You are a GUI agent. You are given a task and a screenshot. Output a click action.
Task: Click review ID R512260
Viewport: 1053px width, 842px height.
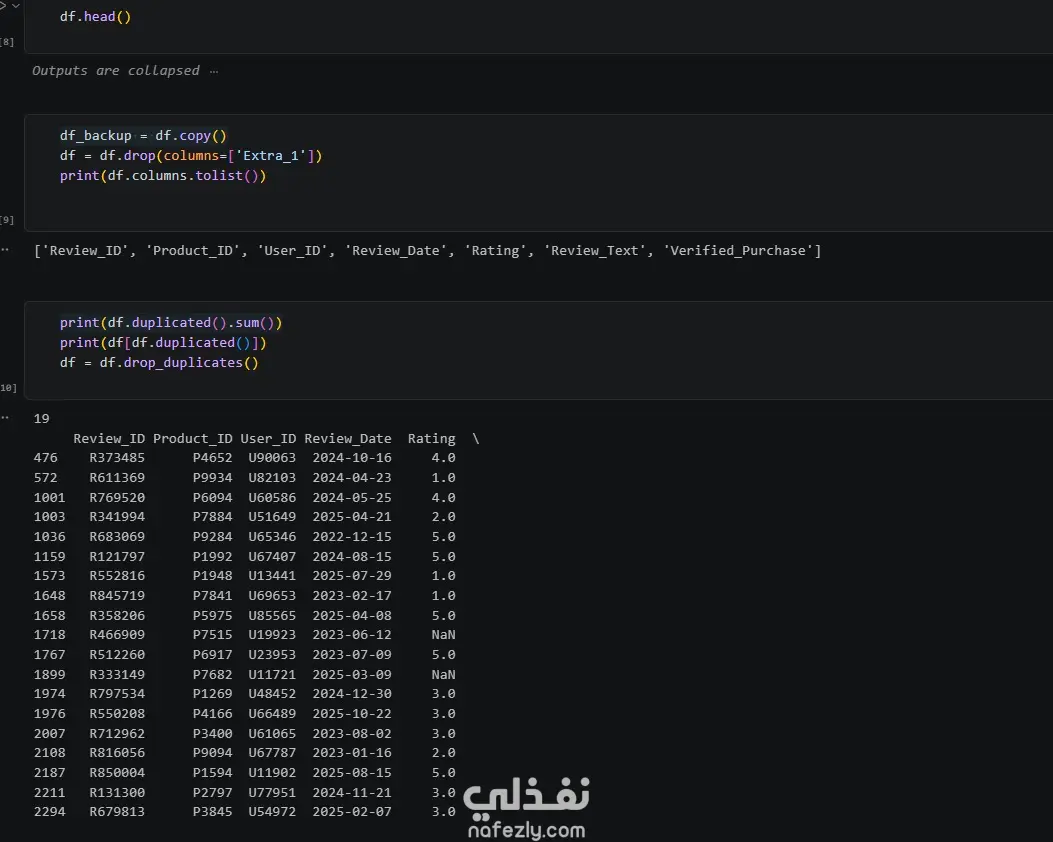pos(117,655)
